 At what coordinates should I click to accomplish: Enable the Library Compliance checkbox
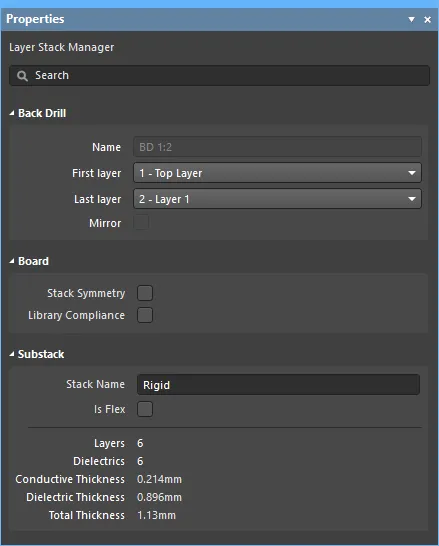(145, 315)
